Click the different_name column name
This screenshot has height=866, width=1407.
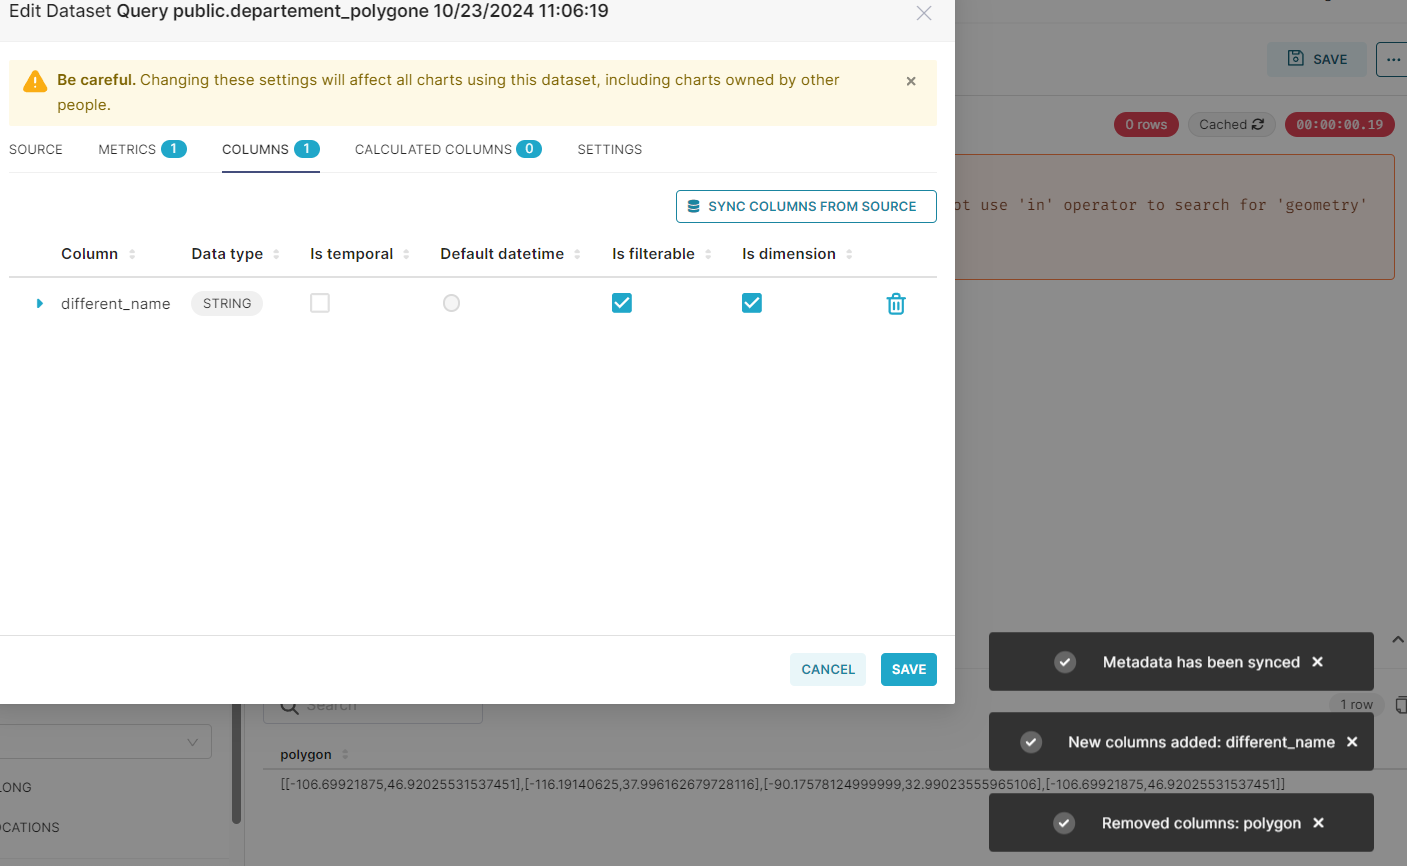[116, 304]
